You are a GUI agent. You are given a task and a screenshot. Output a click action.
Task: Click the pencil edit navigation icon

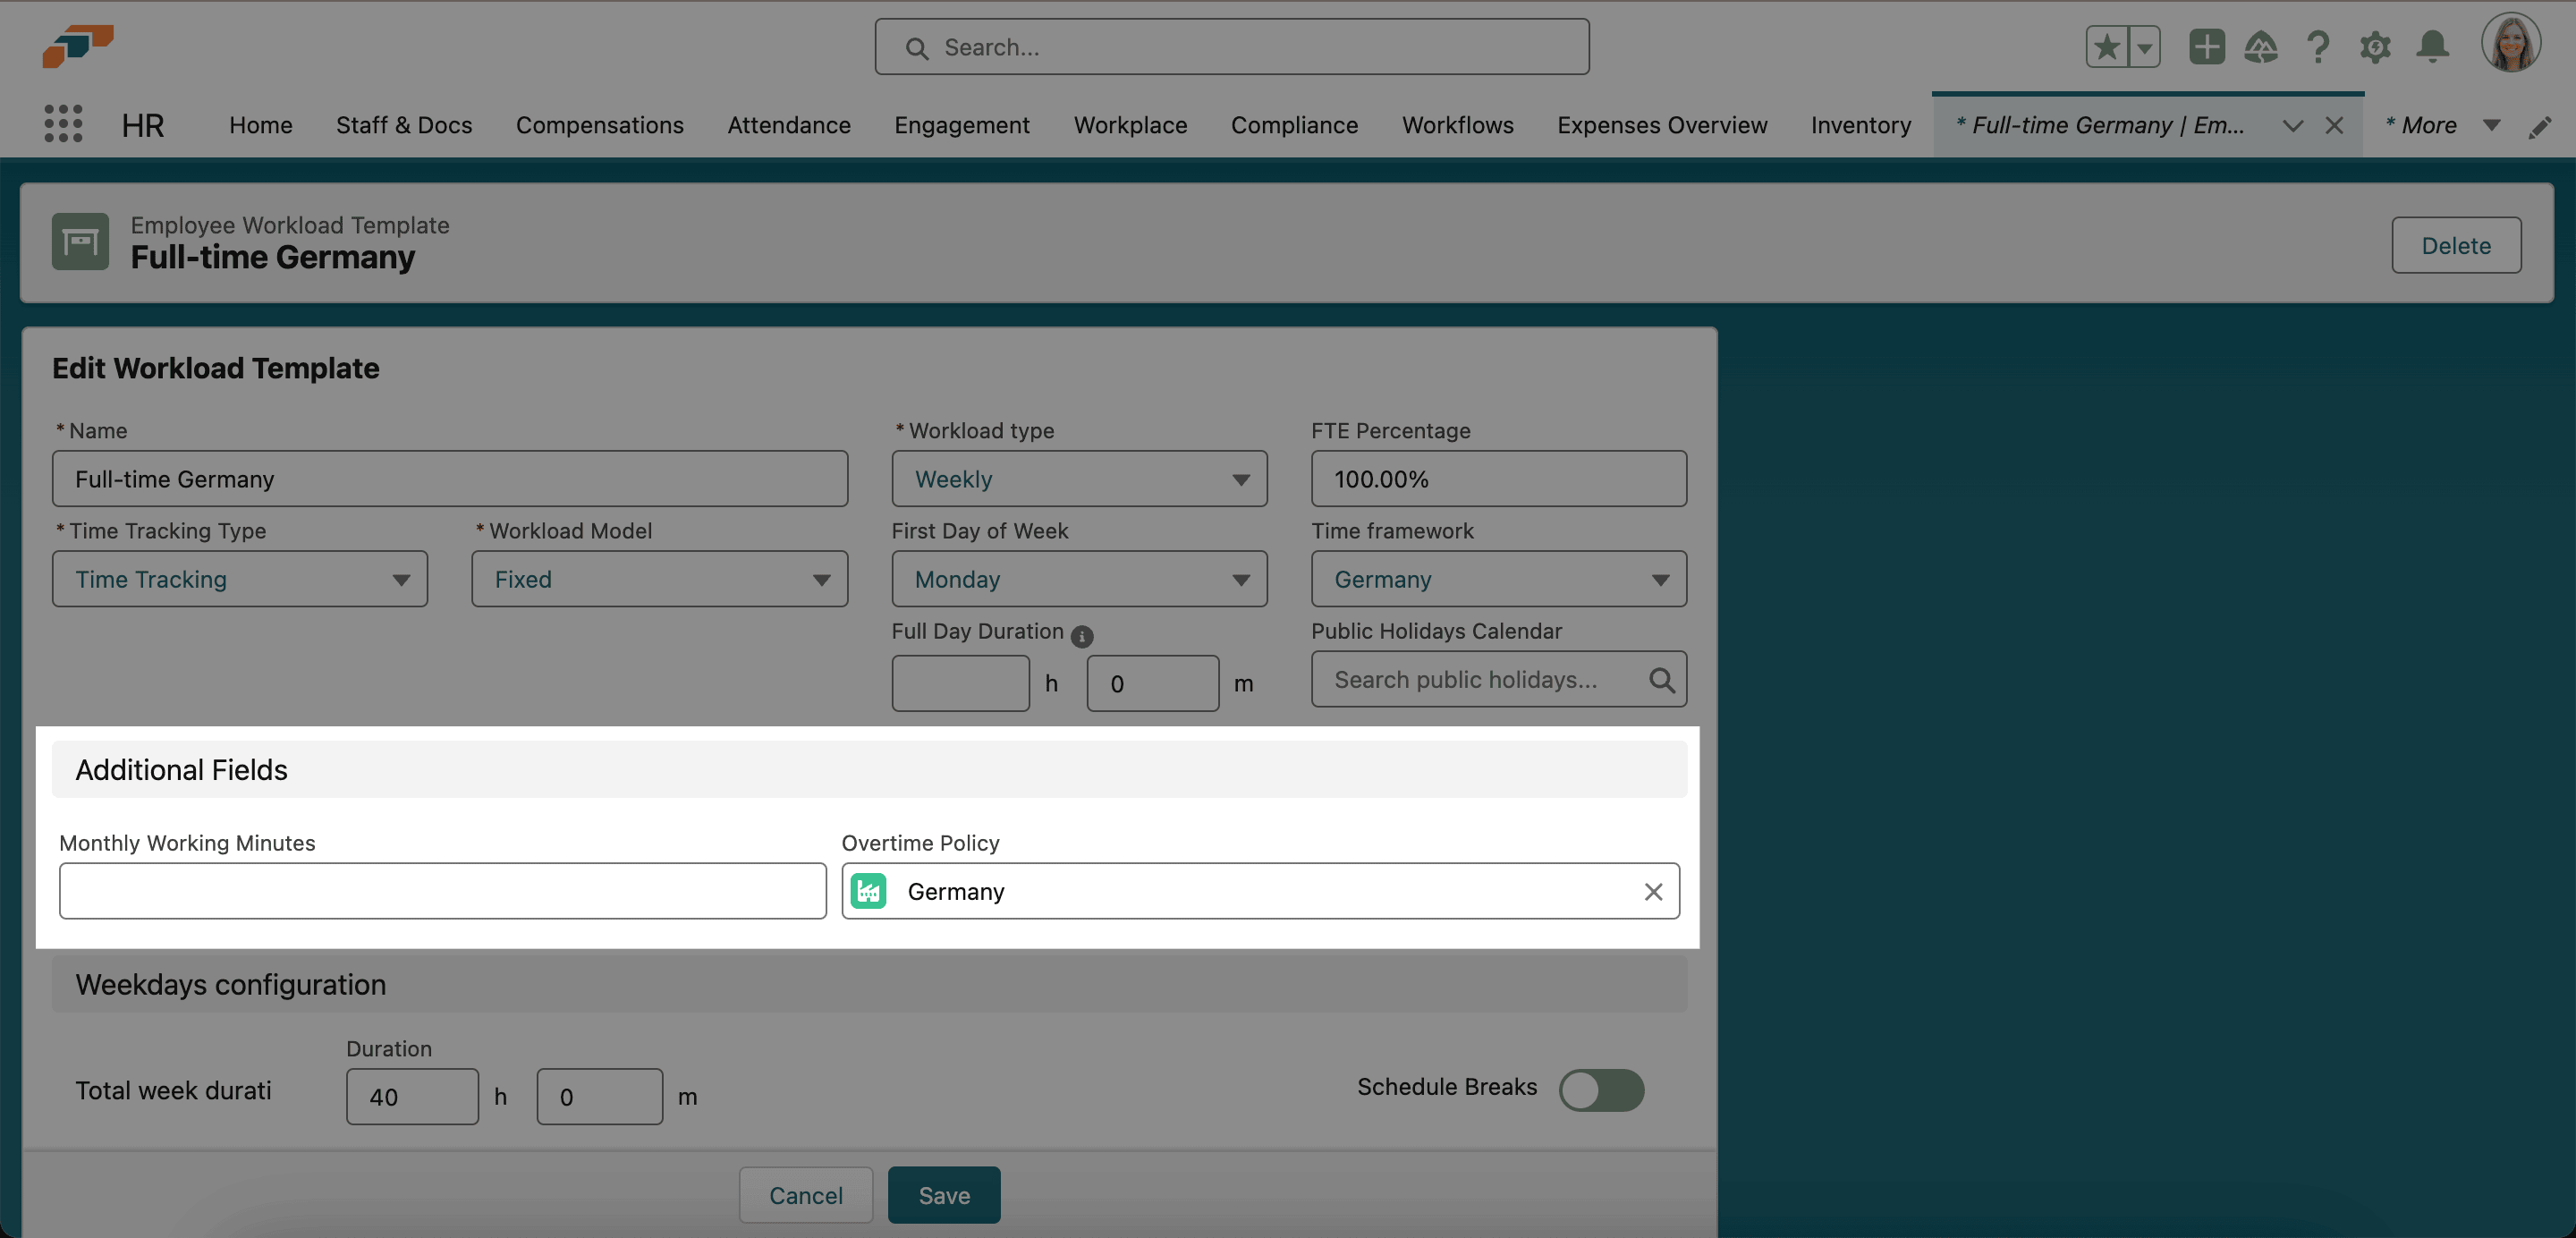[2540, 127]
